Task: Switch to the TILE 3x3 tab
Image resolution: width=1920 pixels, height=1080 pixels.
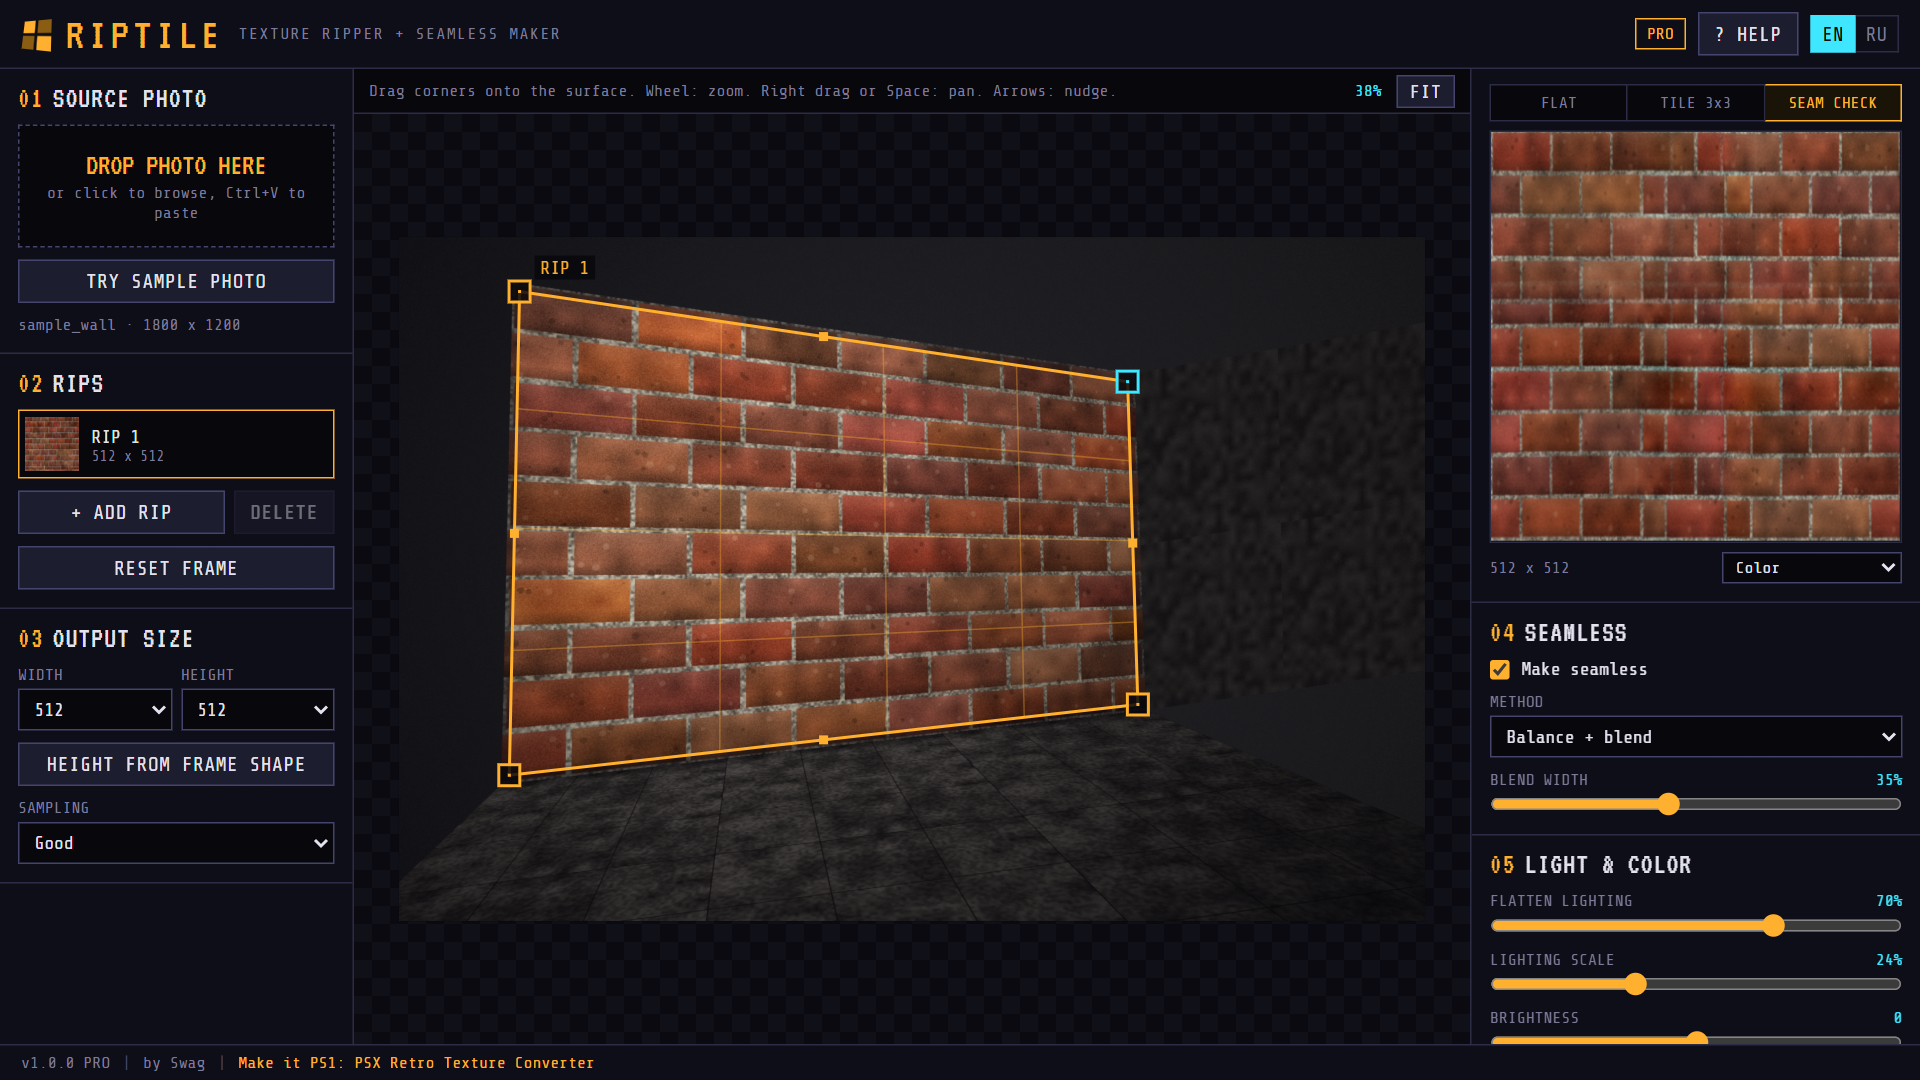Action: (1695, 103)
